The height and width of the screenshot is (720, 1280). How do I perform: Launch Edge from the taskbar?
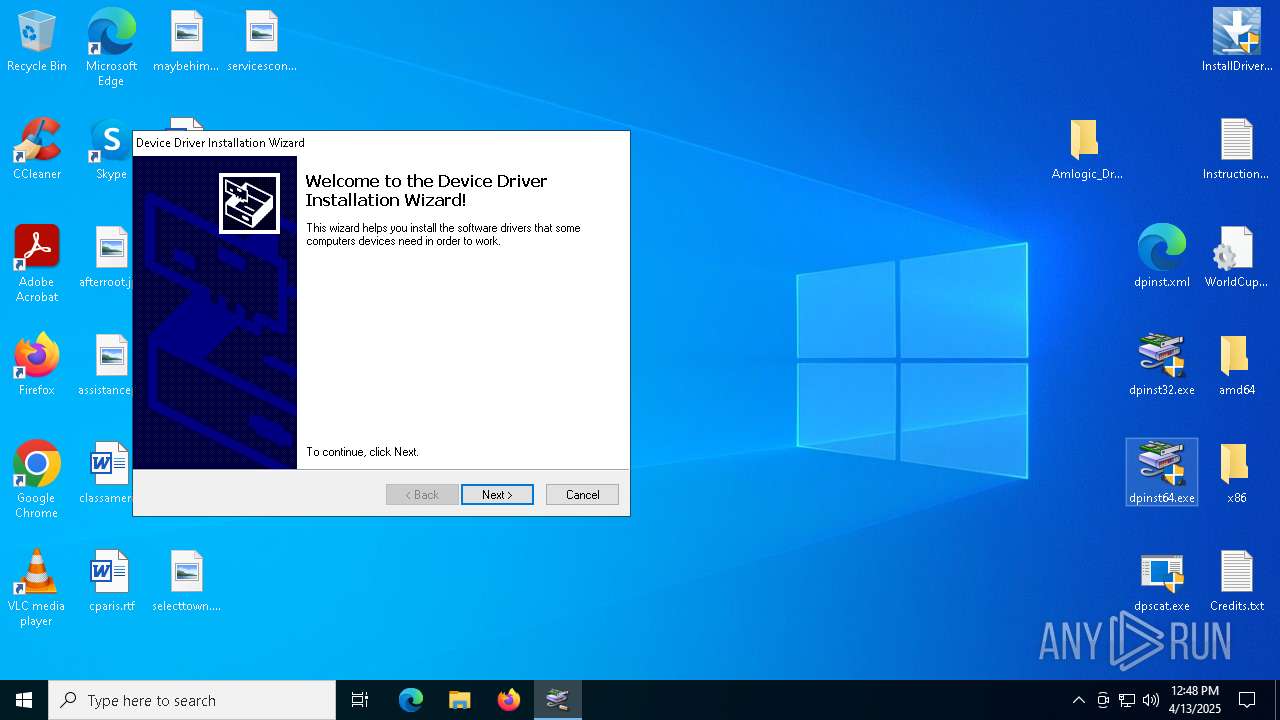[x=411, y=700]
